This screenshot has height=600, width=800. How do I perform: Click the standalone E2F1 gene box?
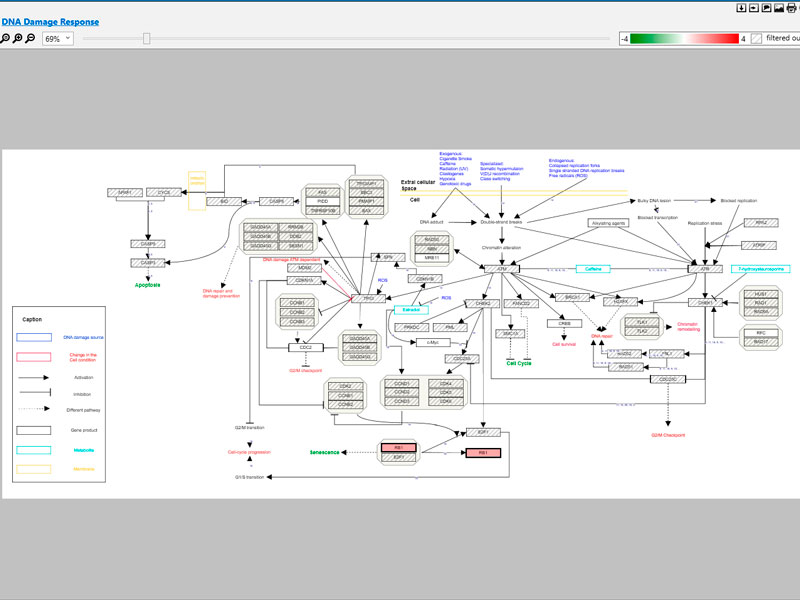(483, 432)
